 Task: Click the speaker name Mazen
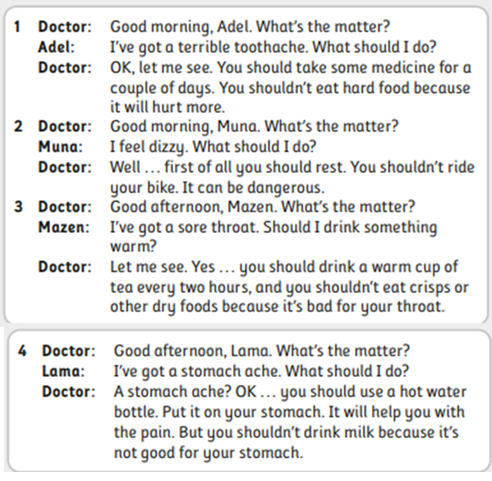(x=64, y=227)
